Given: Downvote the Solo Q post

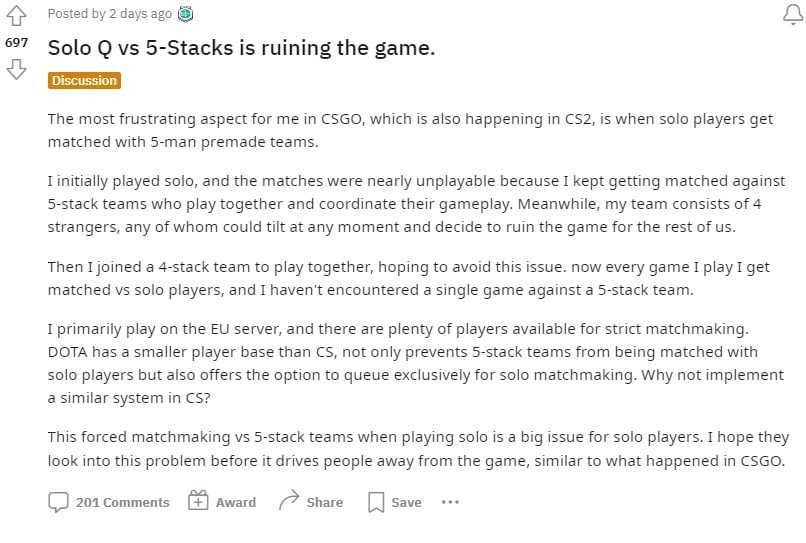Looking at the screenshot, I should (x=16, y=69).
